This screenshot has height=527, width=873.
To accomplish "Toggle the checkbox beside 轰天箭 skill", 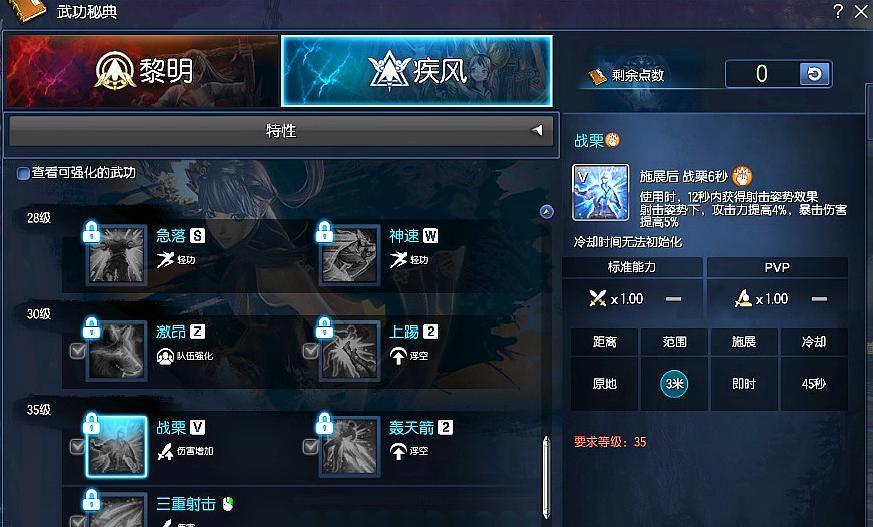I will 310,446.
